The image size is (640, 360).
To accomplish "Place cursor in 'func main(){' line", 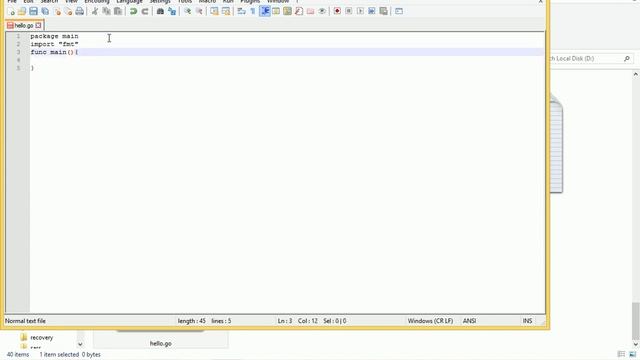I will click(x=54, y=52).
